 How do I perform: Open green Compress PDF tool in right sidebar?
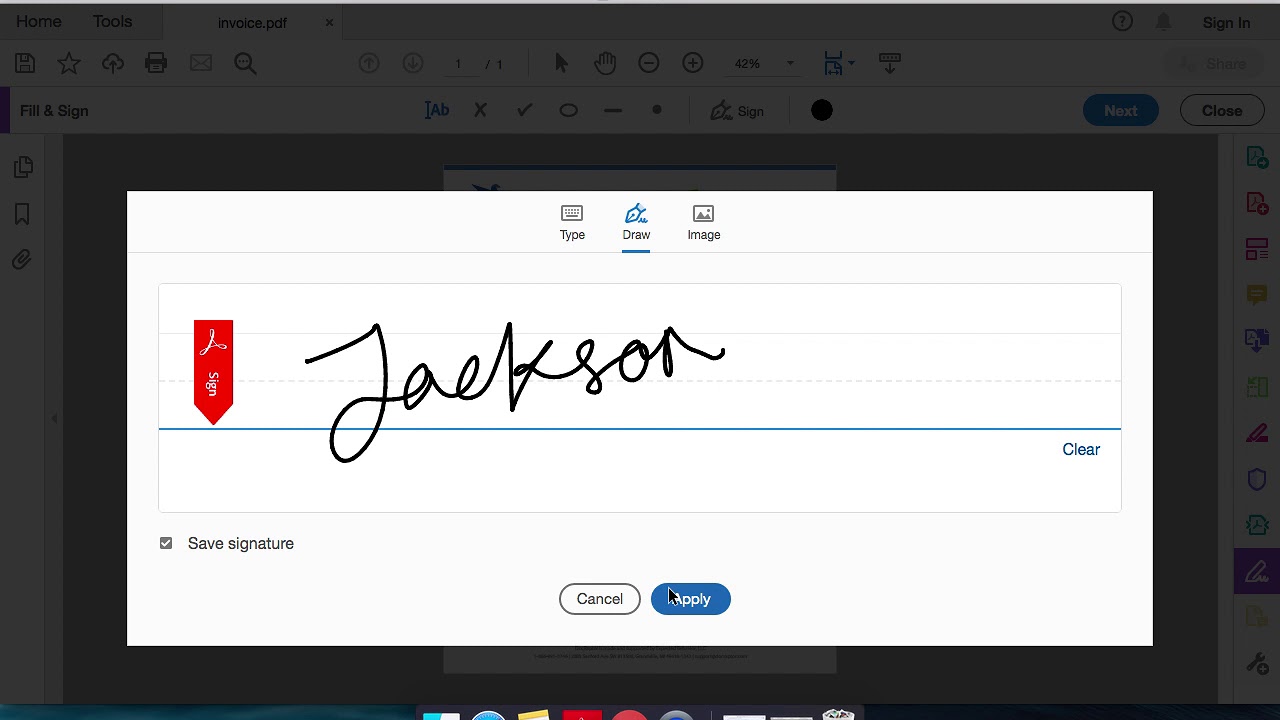point(1257,525)
